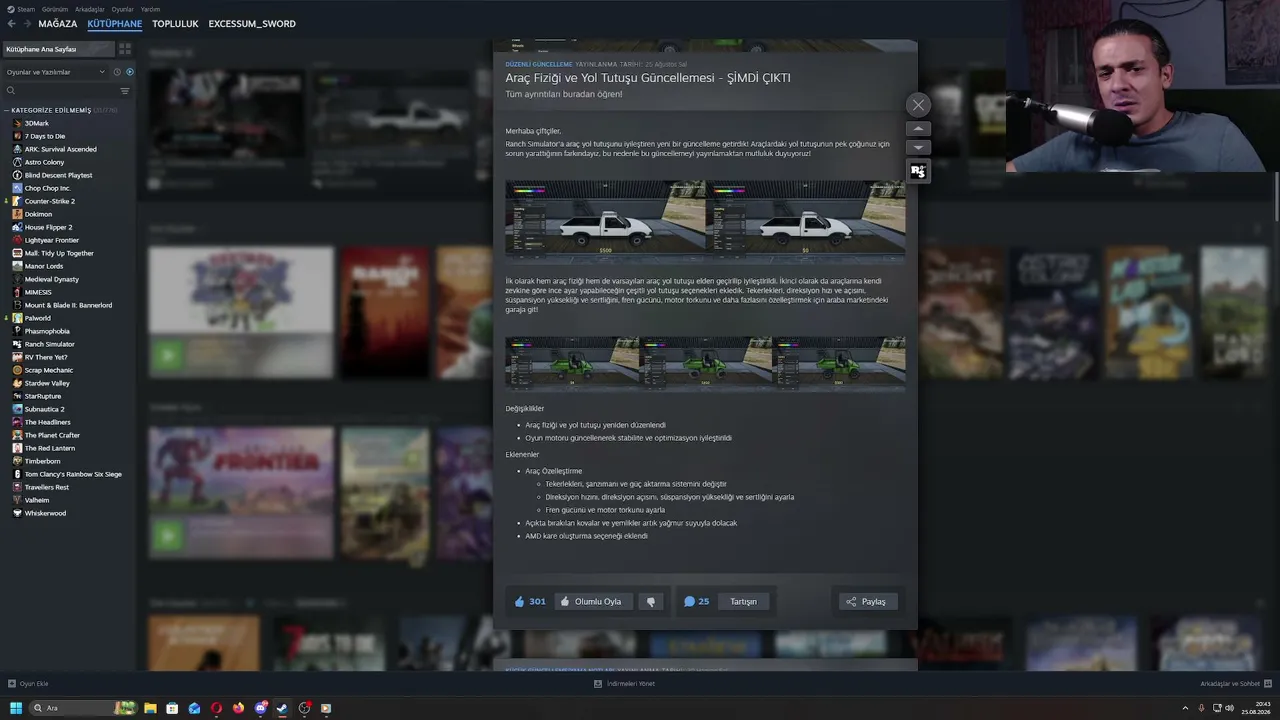Select 7 Days to Die in the list
The image size is (1280, 720).
click(45, 136)
